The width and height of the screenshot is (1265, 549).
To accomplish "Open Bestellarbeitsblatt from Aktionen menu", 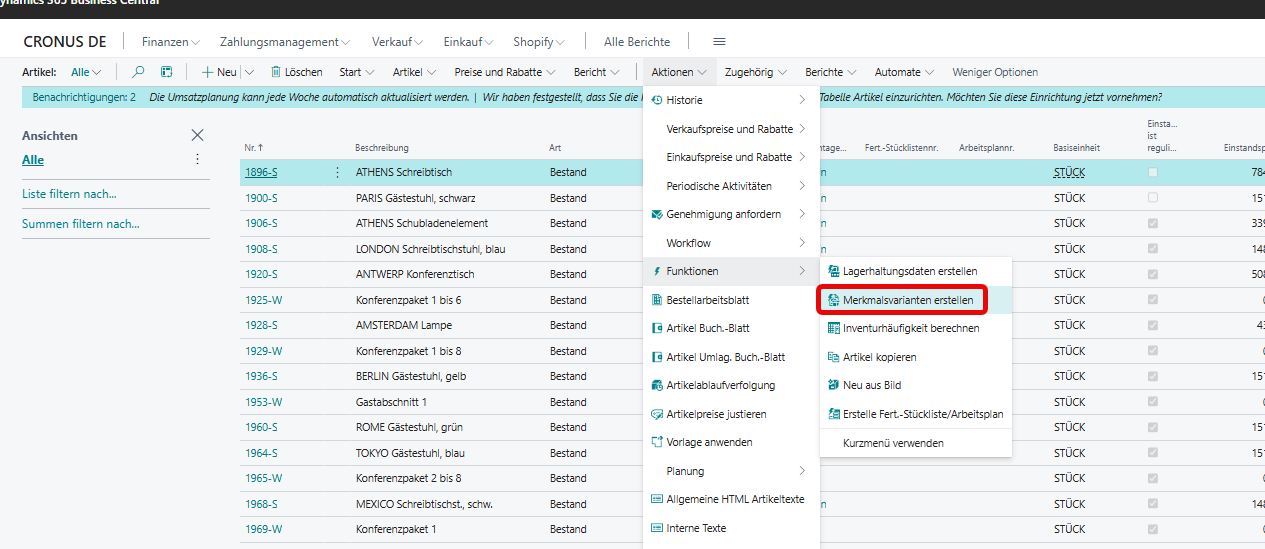I will [x=707, y=300].
